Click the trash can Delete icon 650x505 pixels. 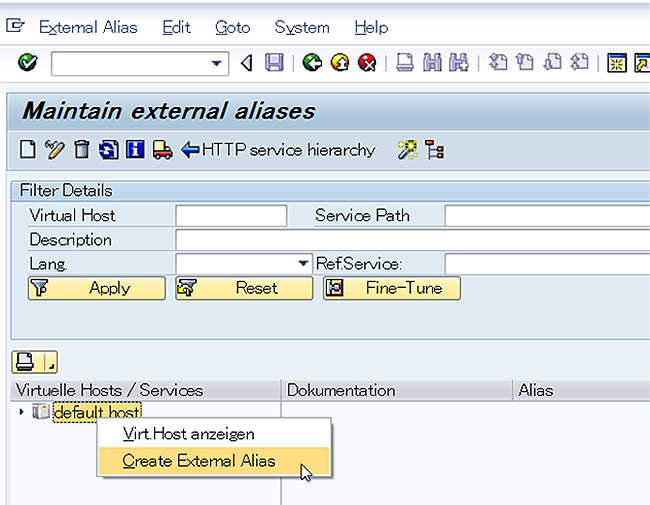[82, 149]
